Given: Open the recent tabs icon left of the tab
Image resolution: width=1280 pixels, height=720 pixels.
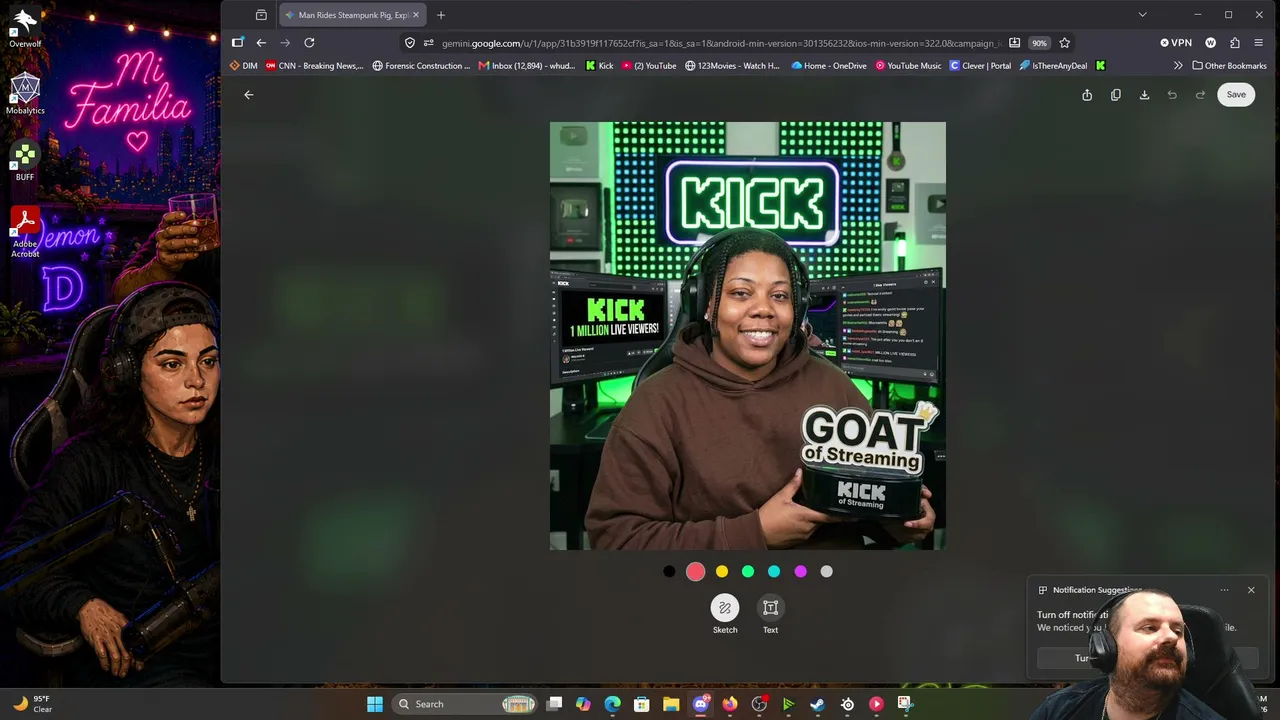Looking at the screenshot, I should [x=261, y=15].
